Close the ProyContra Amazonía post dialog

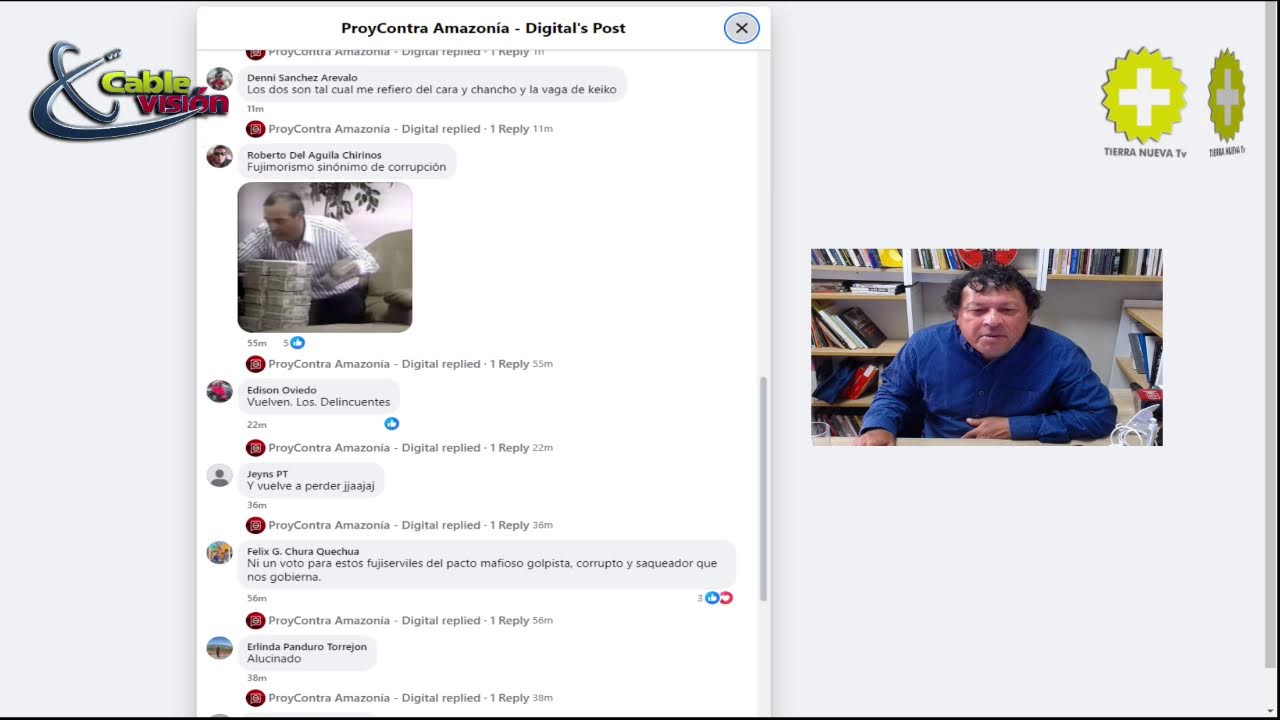[741, 28]
